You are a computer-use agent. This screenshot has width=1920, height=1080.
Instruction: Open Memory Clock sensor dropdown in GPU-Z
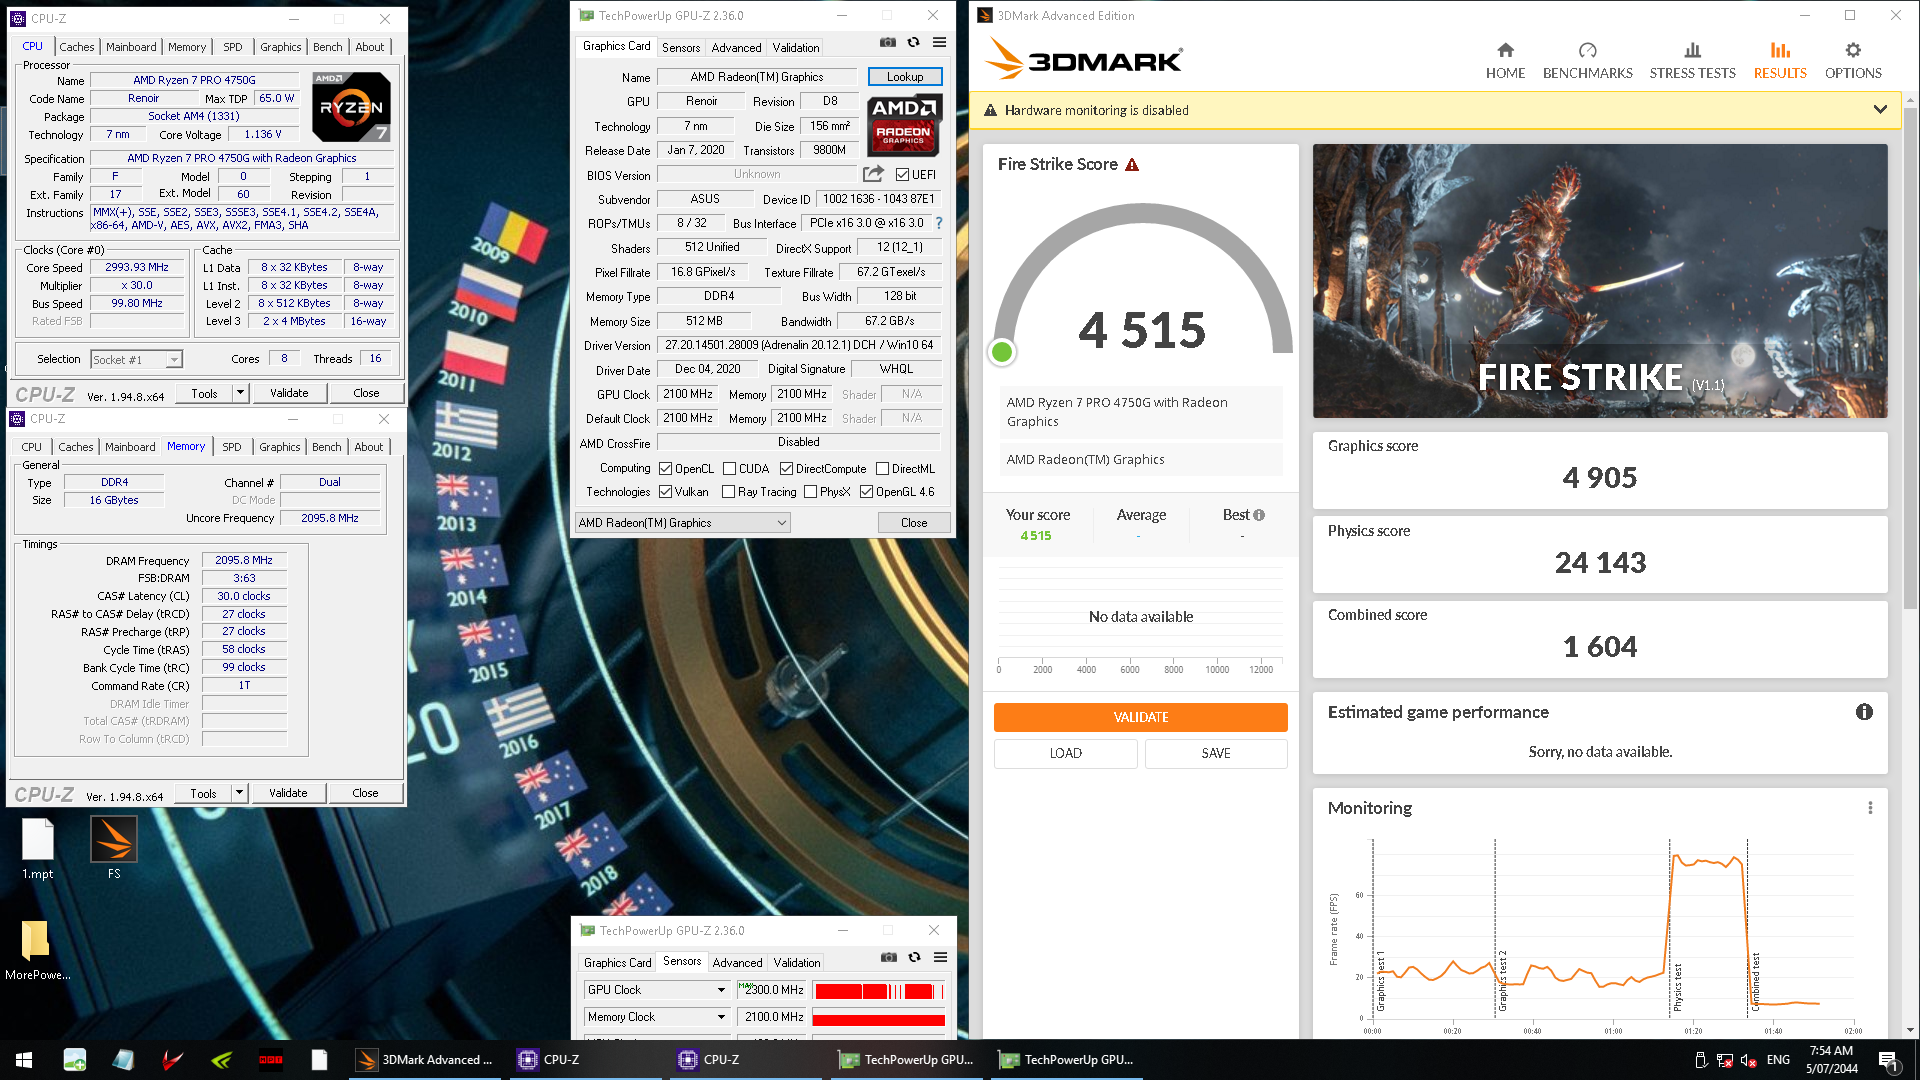click(657, 1017)
